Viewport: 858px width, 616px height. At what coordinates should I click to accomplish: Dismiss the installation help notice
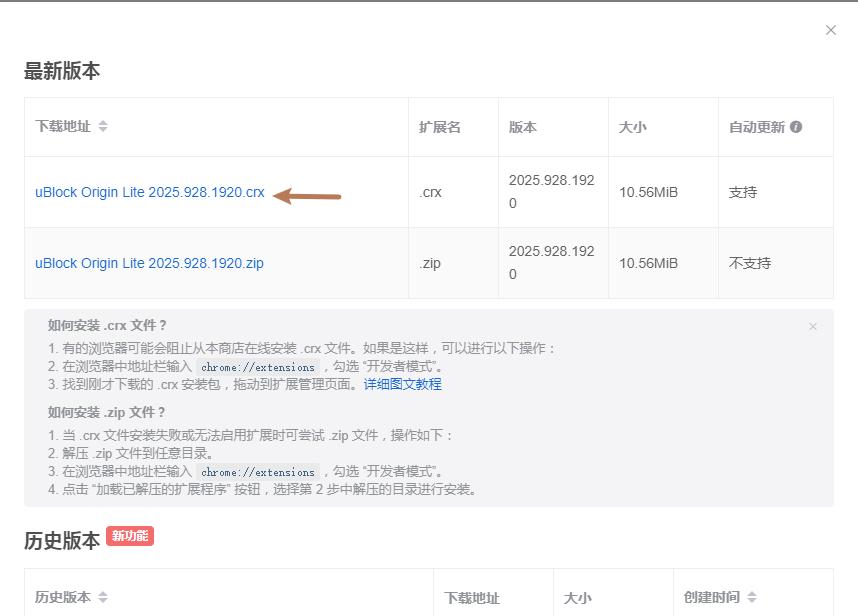813,327
